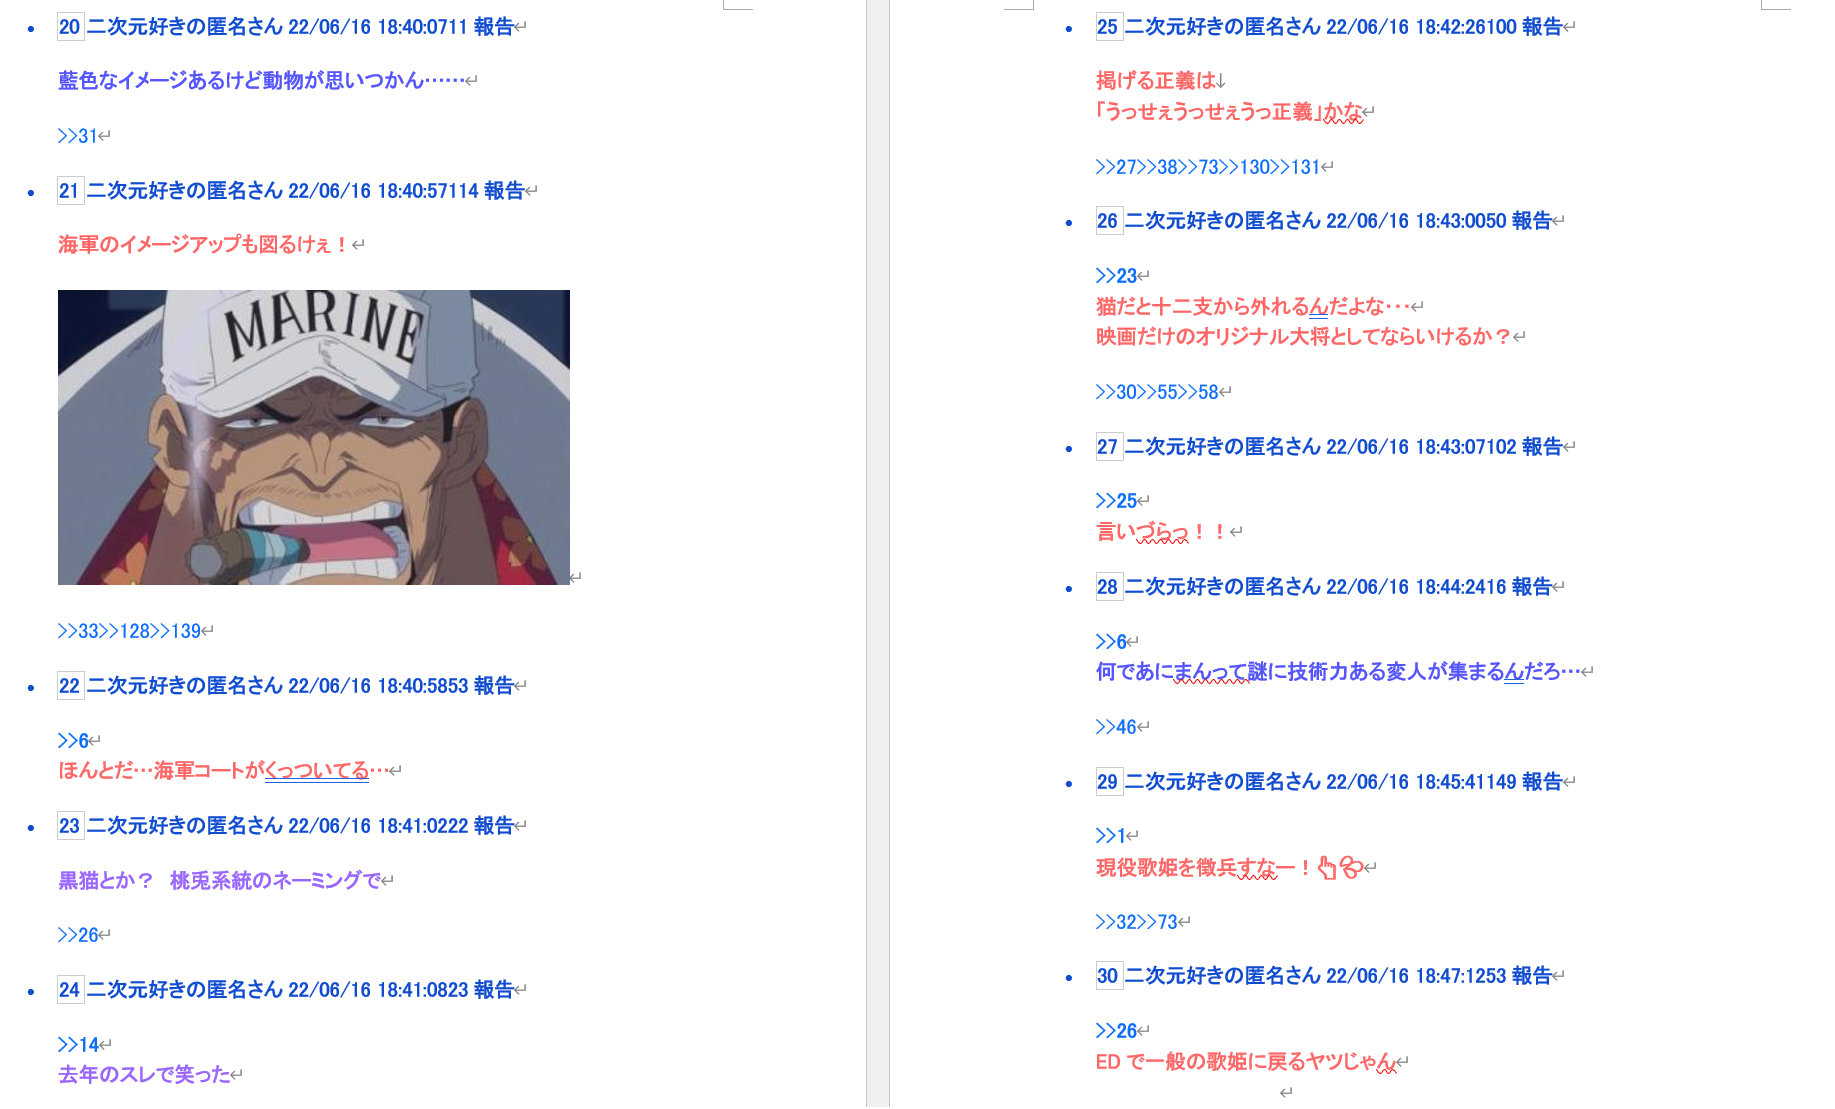Open post number 29 link
Image resolution: width=1835 pixels, height=1109 pixels.
tap(1108, 782)
